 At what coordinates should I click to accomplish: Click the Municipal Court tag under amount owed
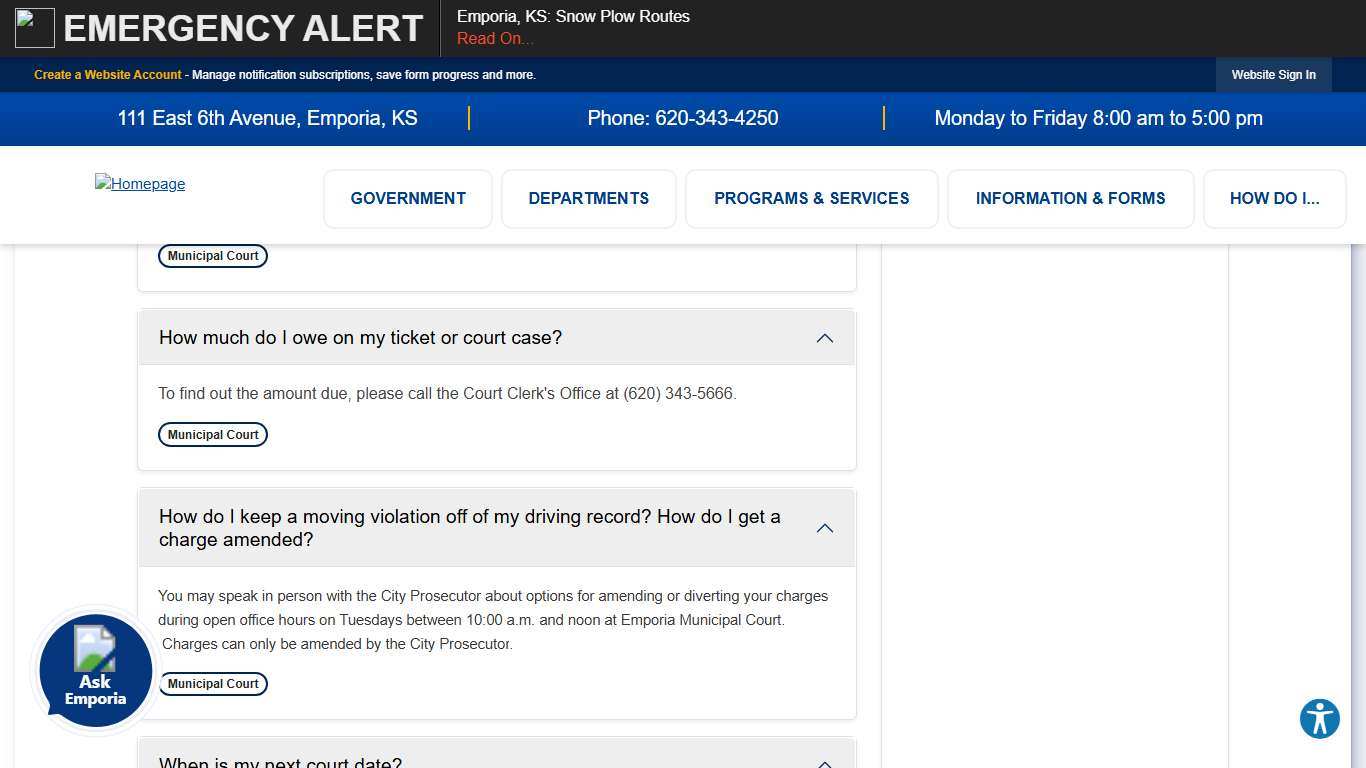(x=213, y=435)
